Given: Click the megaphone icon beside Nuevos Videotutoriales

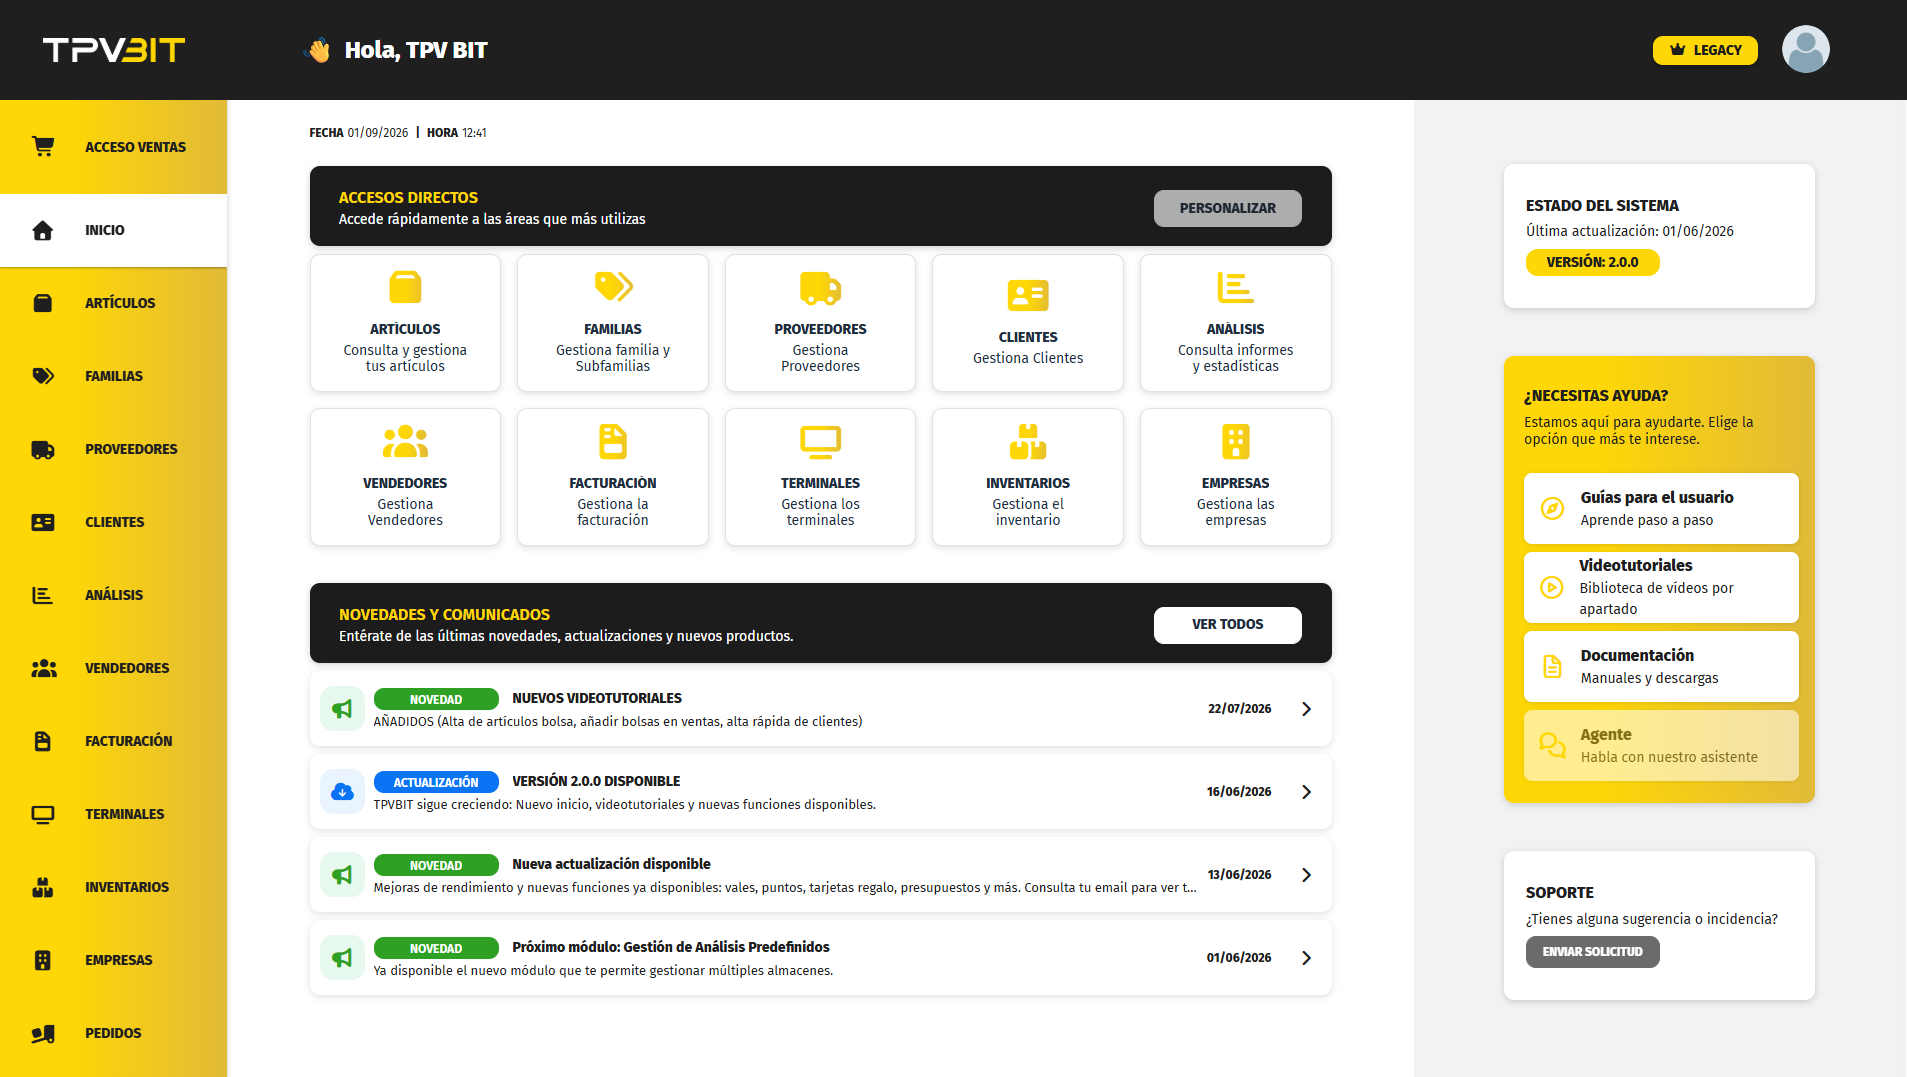Looking at the screenshot, I should (342, 709).
